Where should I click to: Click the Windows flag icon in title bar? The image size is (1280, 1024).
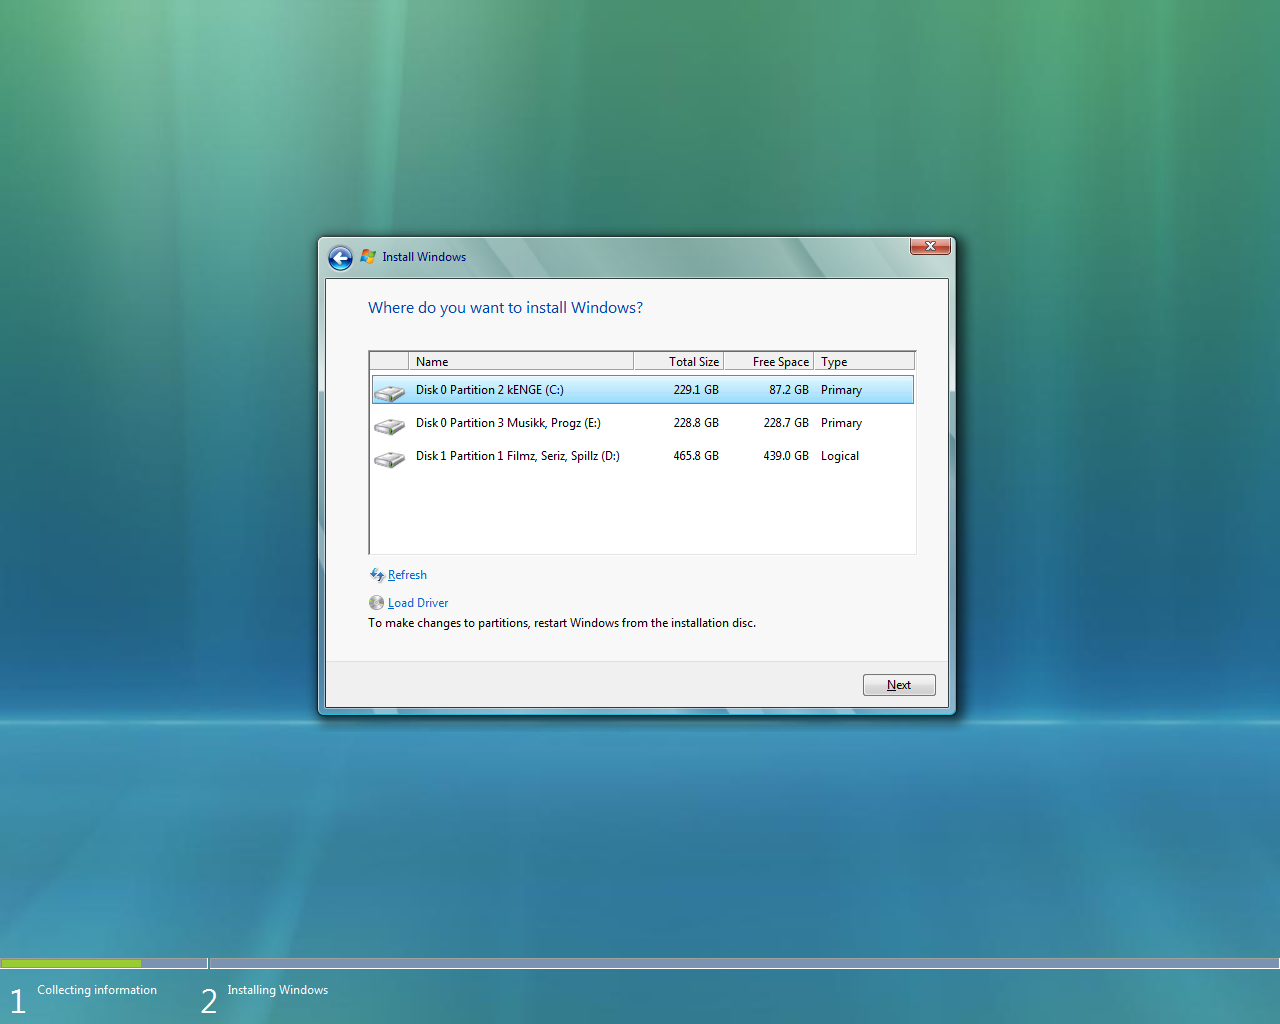(368, 257)
